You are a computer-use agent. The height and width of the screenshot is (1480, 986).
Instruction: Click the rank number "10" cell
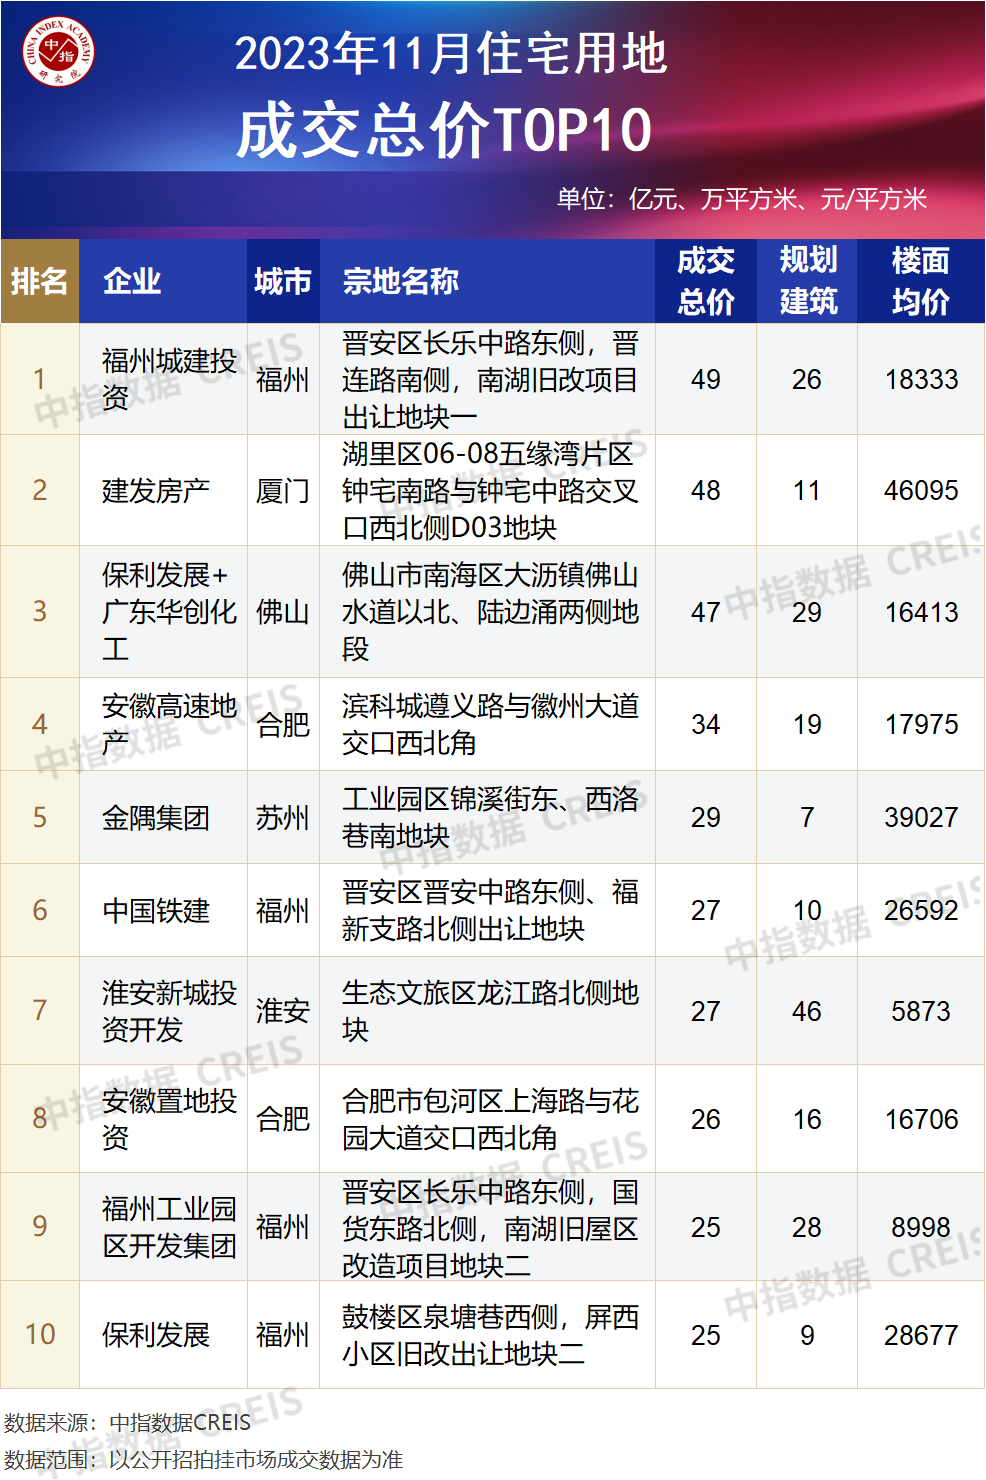pos(40,1334)
